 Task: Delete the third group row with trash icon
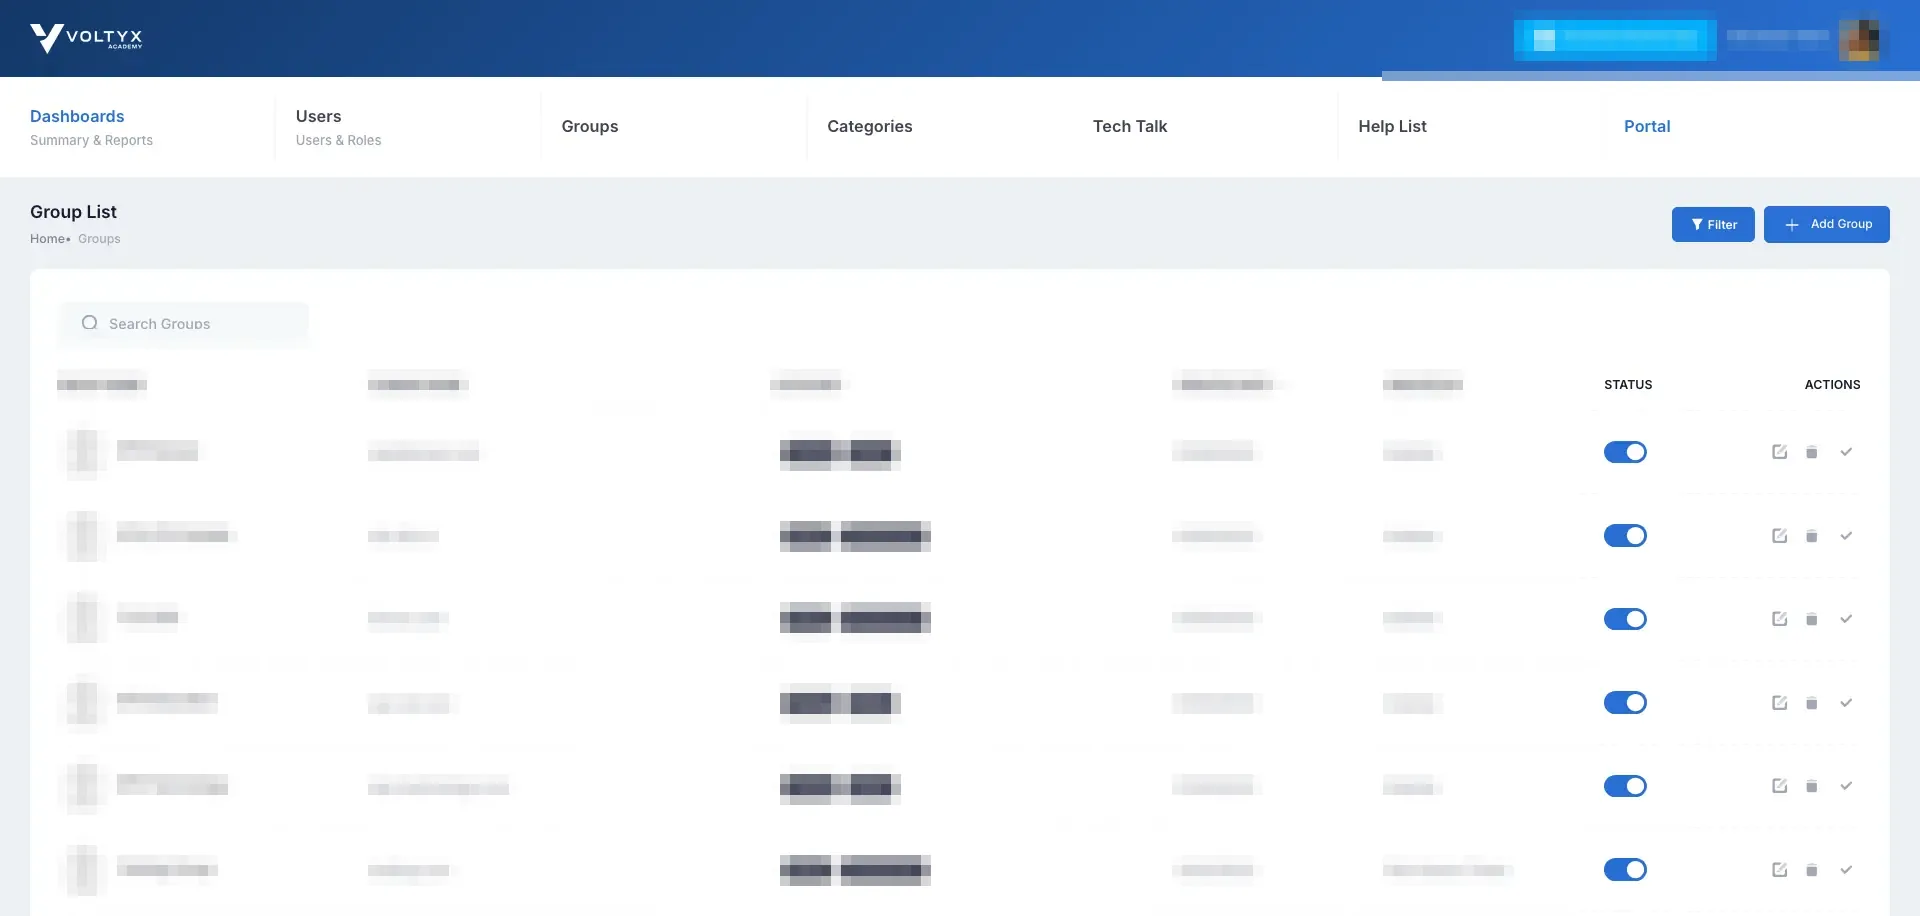pos(1811,619)
